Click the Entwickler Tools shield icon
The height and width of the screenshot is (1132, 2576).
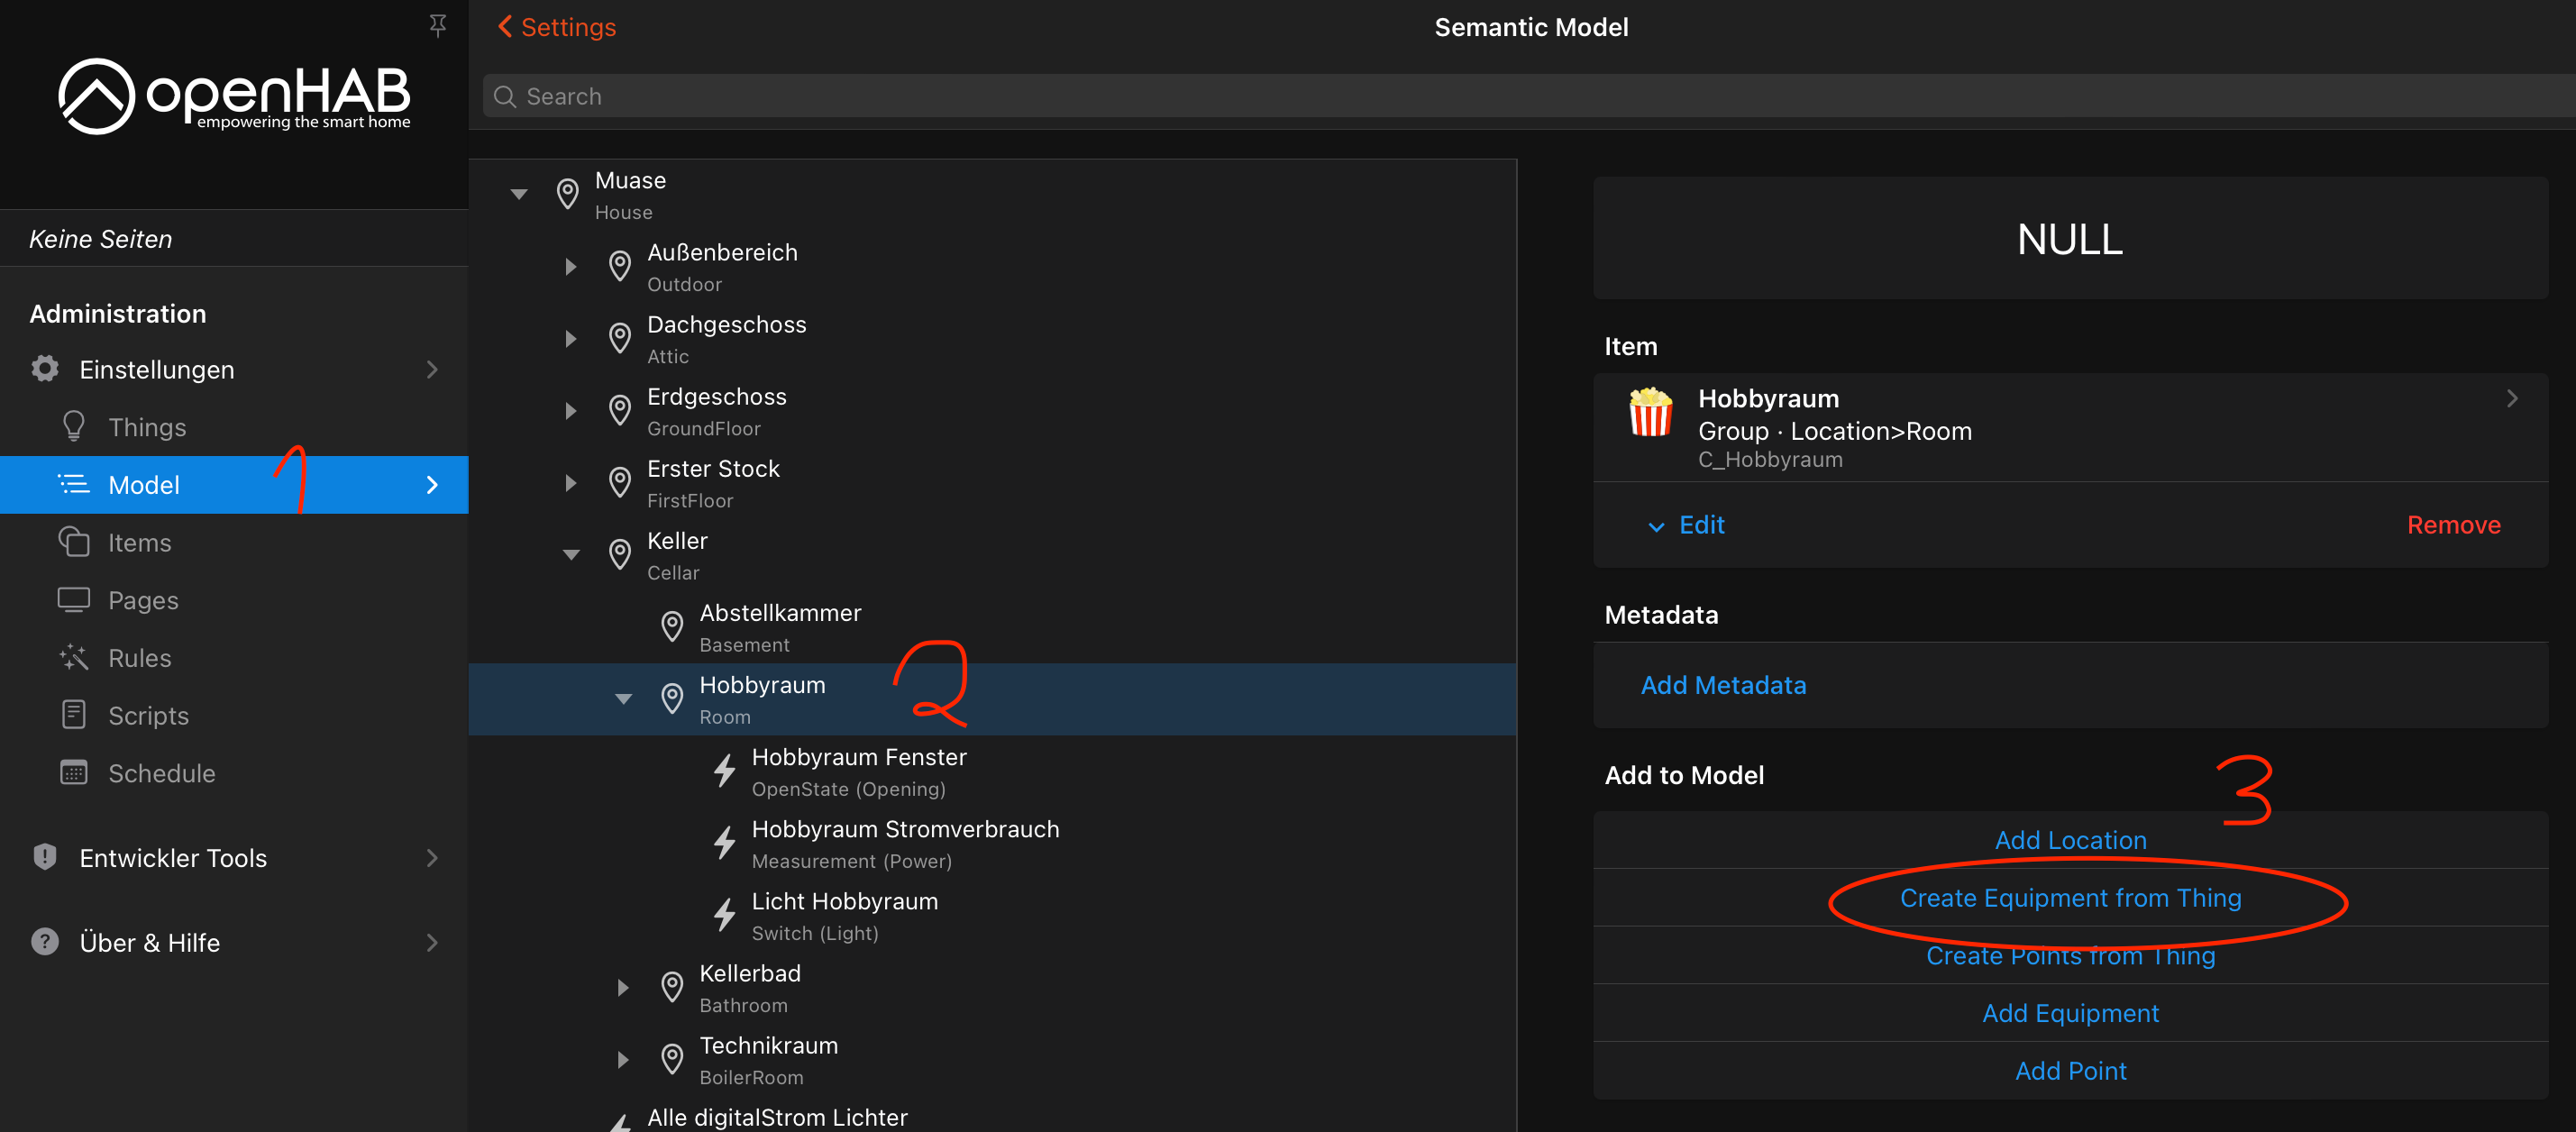point(45,857)
